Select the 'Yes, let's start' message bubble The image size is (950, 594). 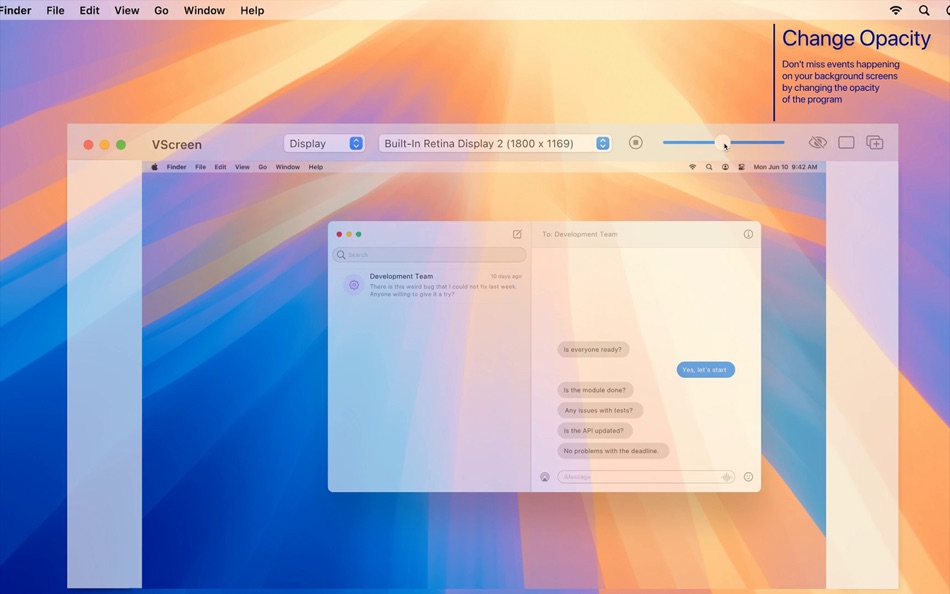tap(706, 369)
